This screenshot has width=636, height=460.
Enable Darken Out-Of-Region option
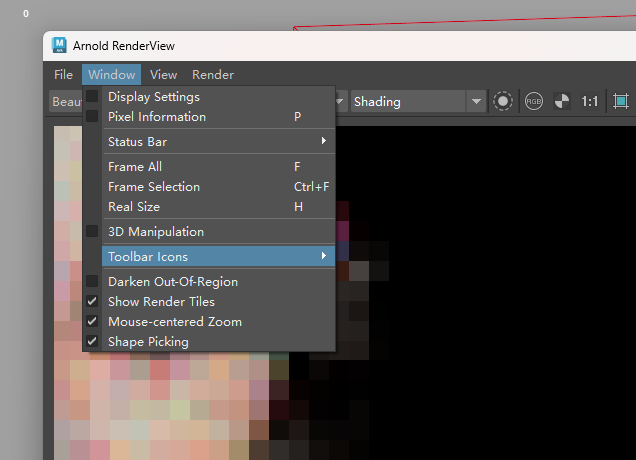pyautogui.click(x=92, y=281)
